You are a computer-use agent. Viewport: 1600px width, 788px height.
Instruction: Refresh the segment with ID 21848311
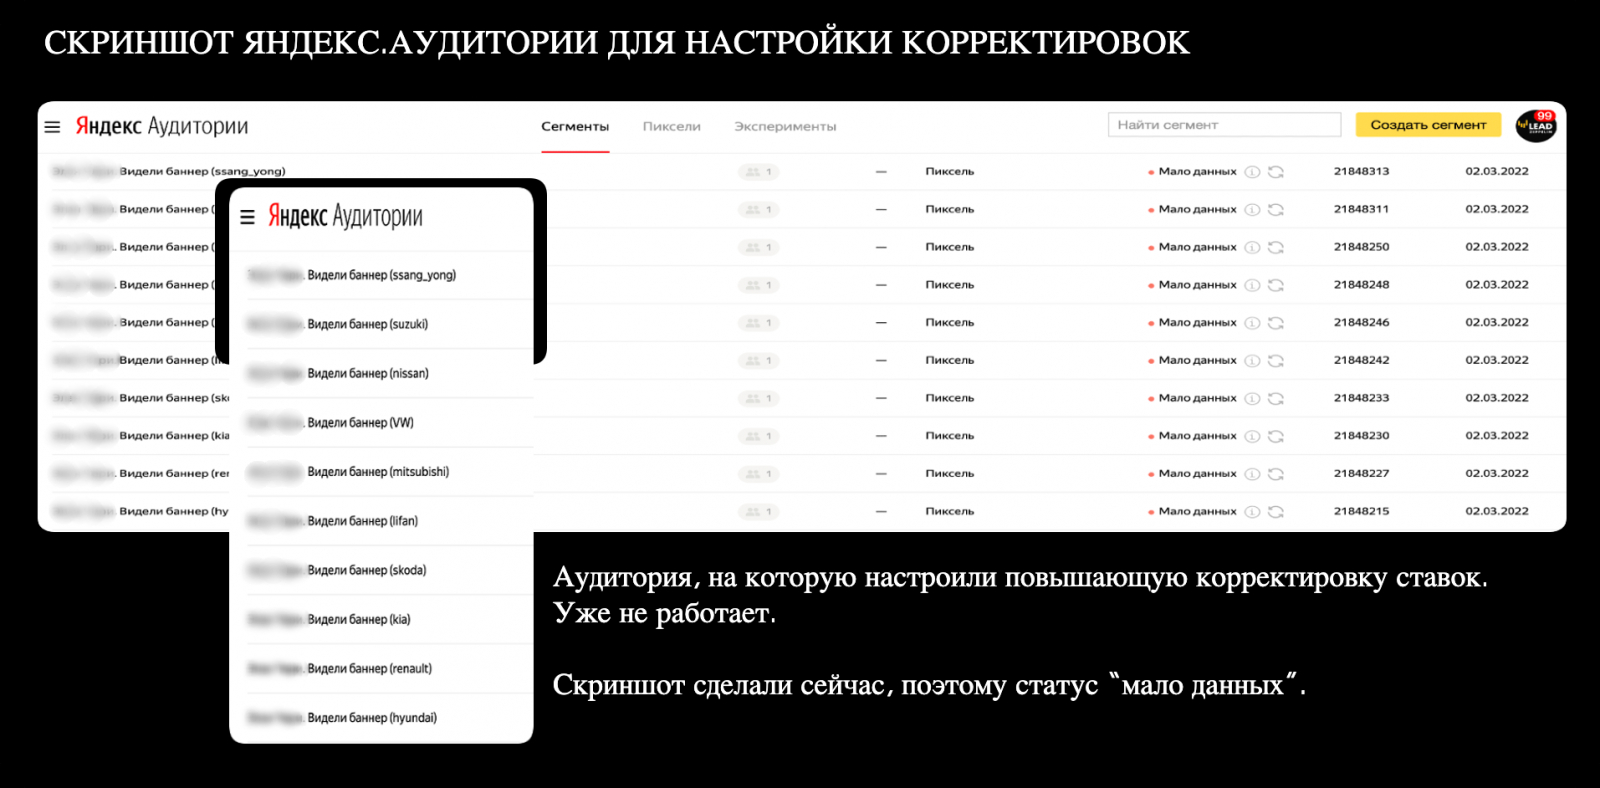click(x=1276, y=210)
